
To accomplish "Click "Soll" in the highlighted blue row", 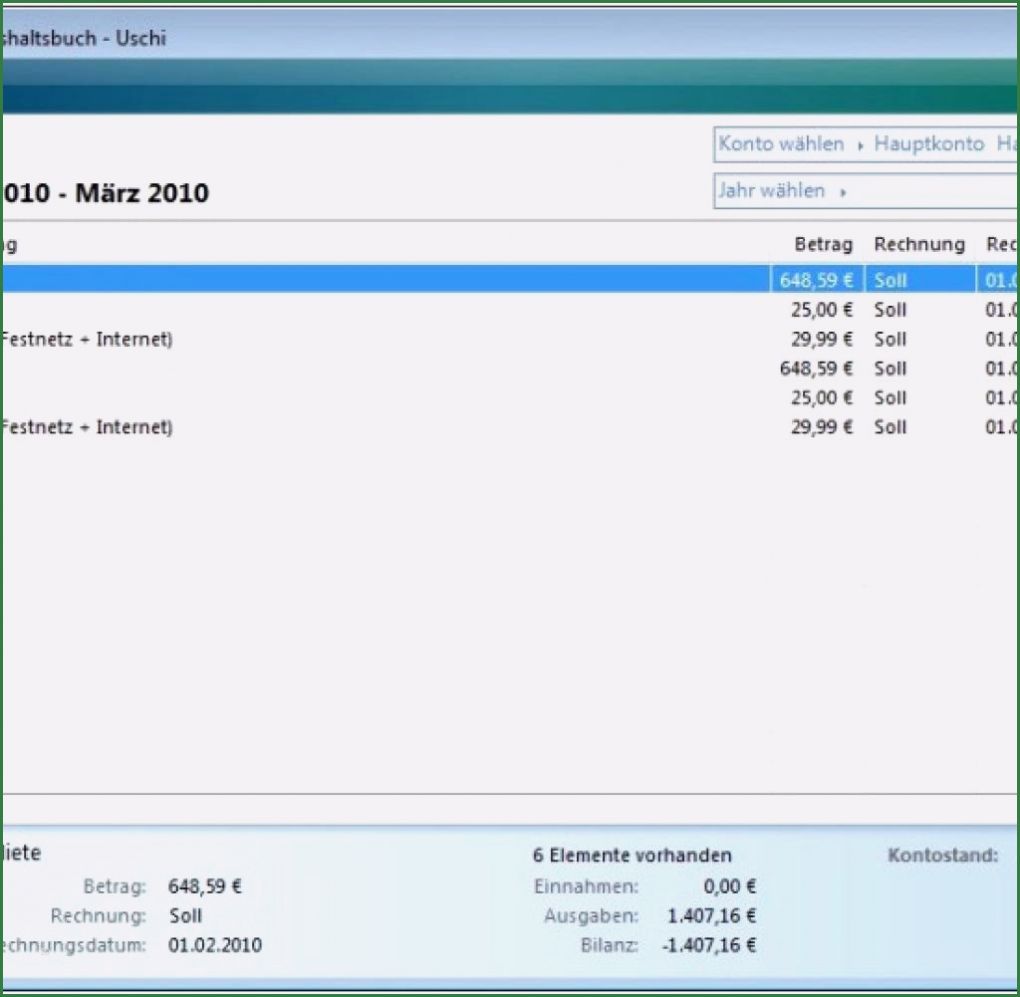I will click(x=890, y=281).
